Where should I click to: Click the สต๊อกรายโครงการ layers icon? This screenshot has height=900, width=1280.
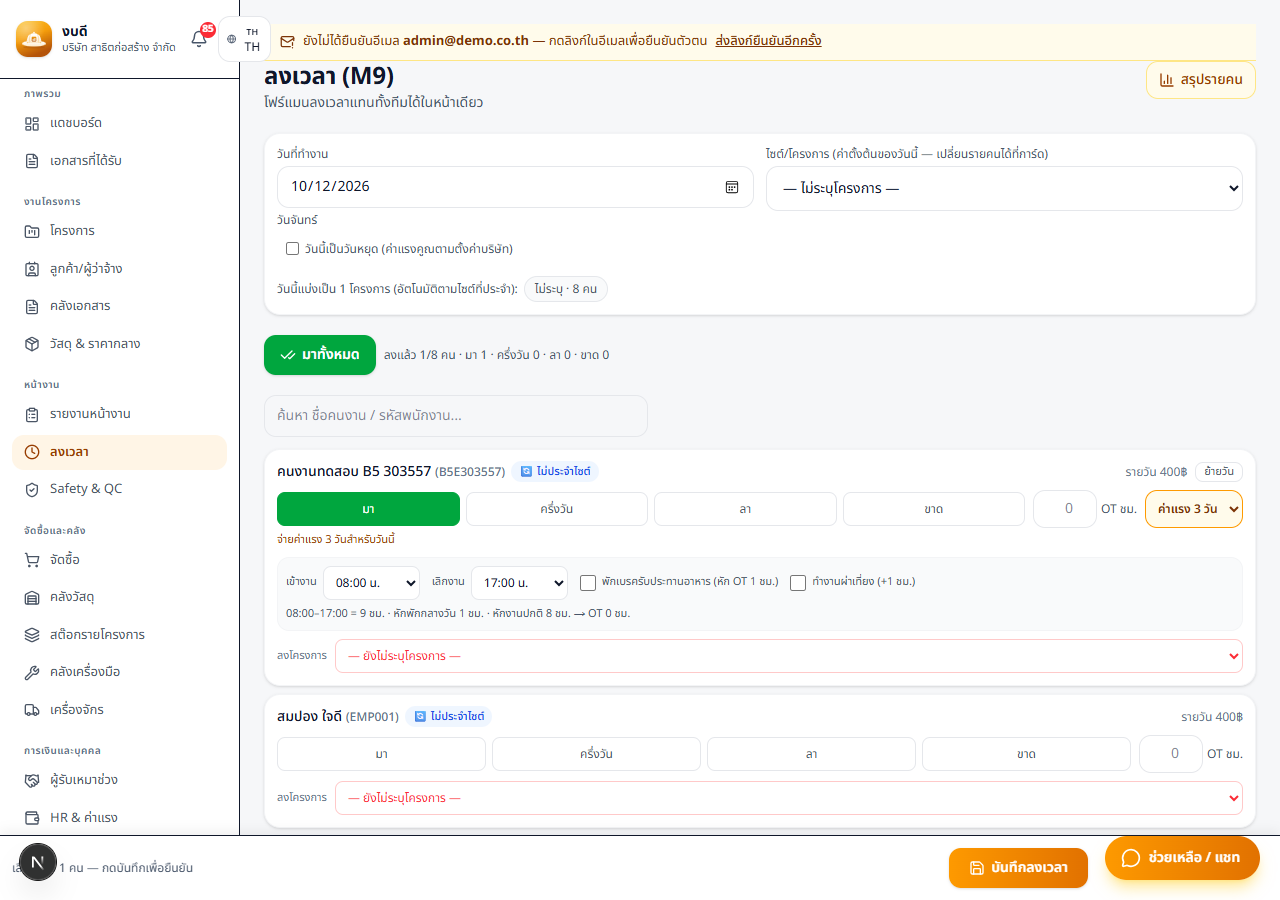32,635
